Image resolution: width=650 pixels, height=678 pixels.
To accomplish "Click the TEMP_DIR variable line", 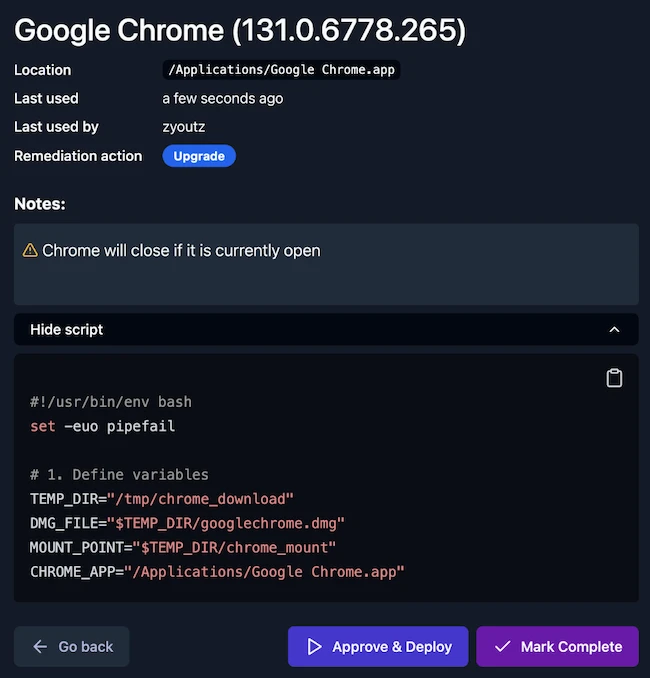I will pos(162,498).
